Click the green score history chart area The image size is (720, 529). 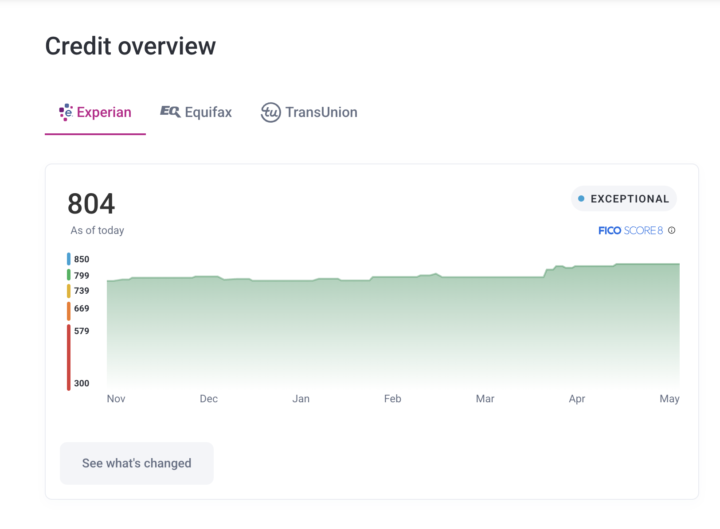click(393, 326)
